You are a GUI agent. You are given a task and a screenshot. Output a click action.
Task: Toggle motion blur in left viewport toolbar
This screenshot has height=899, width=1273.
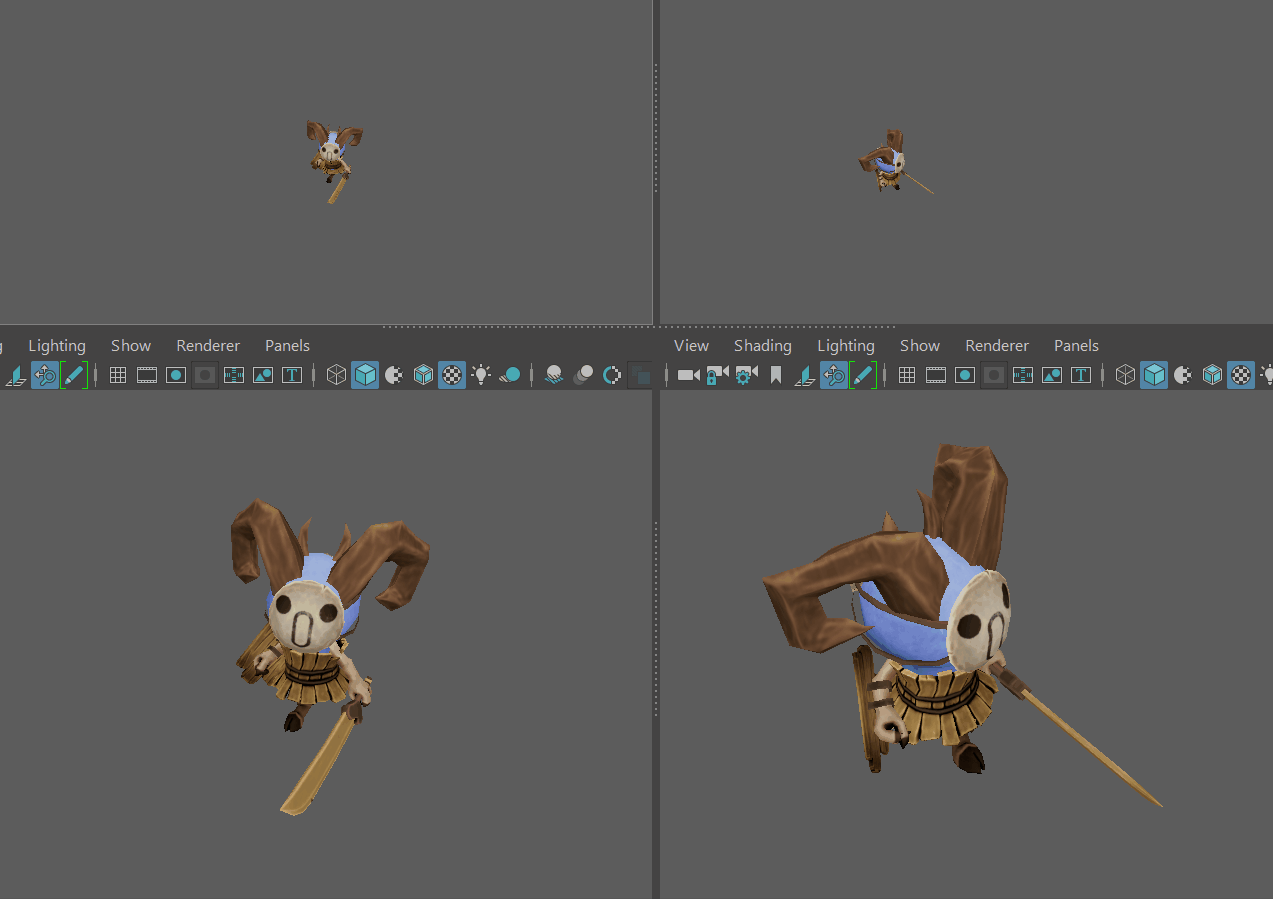[x=583, y=375]
